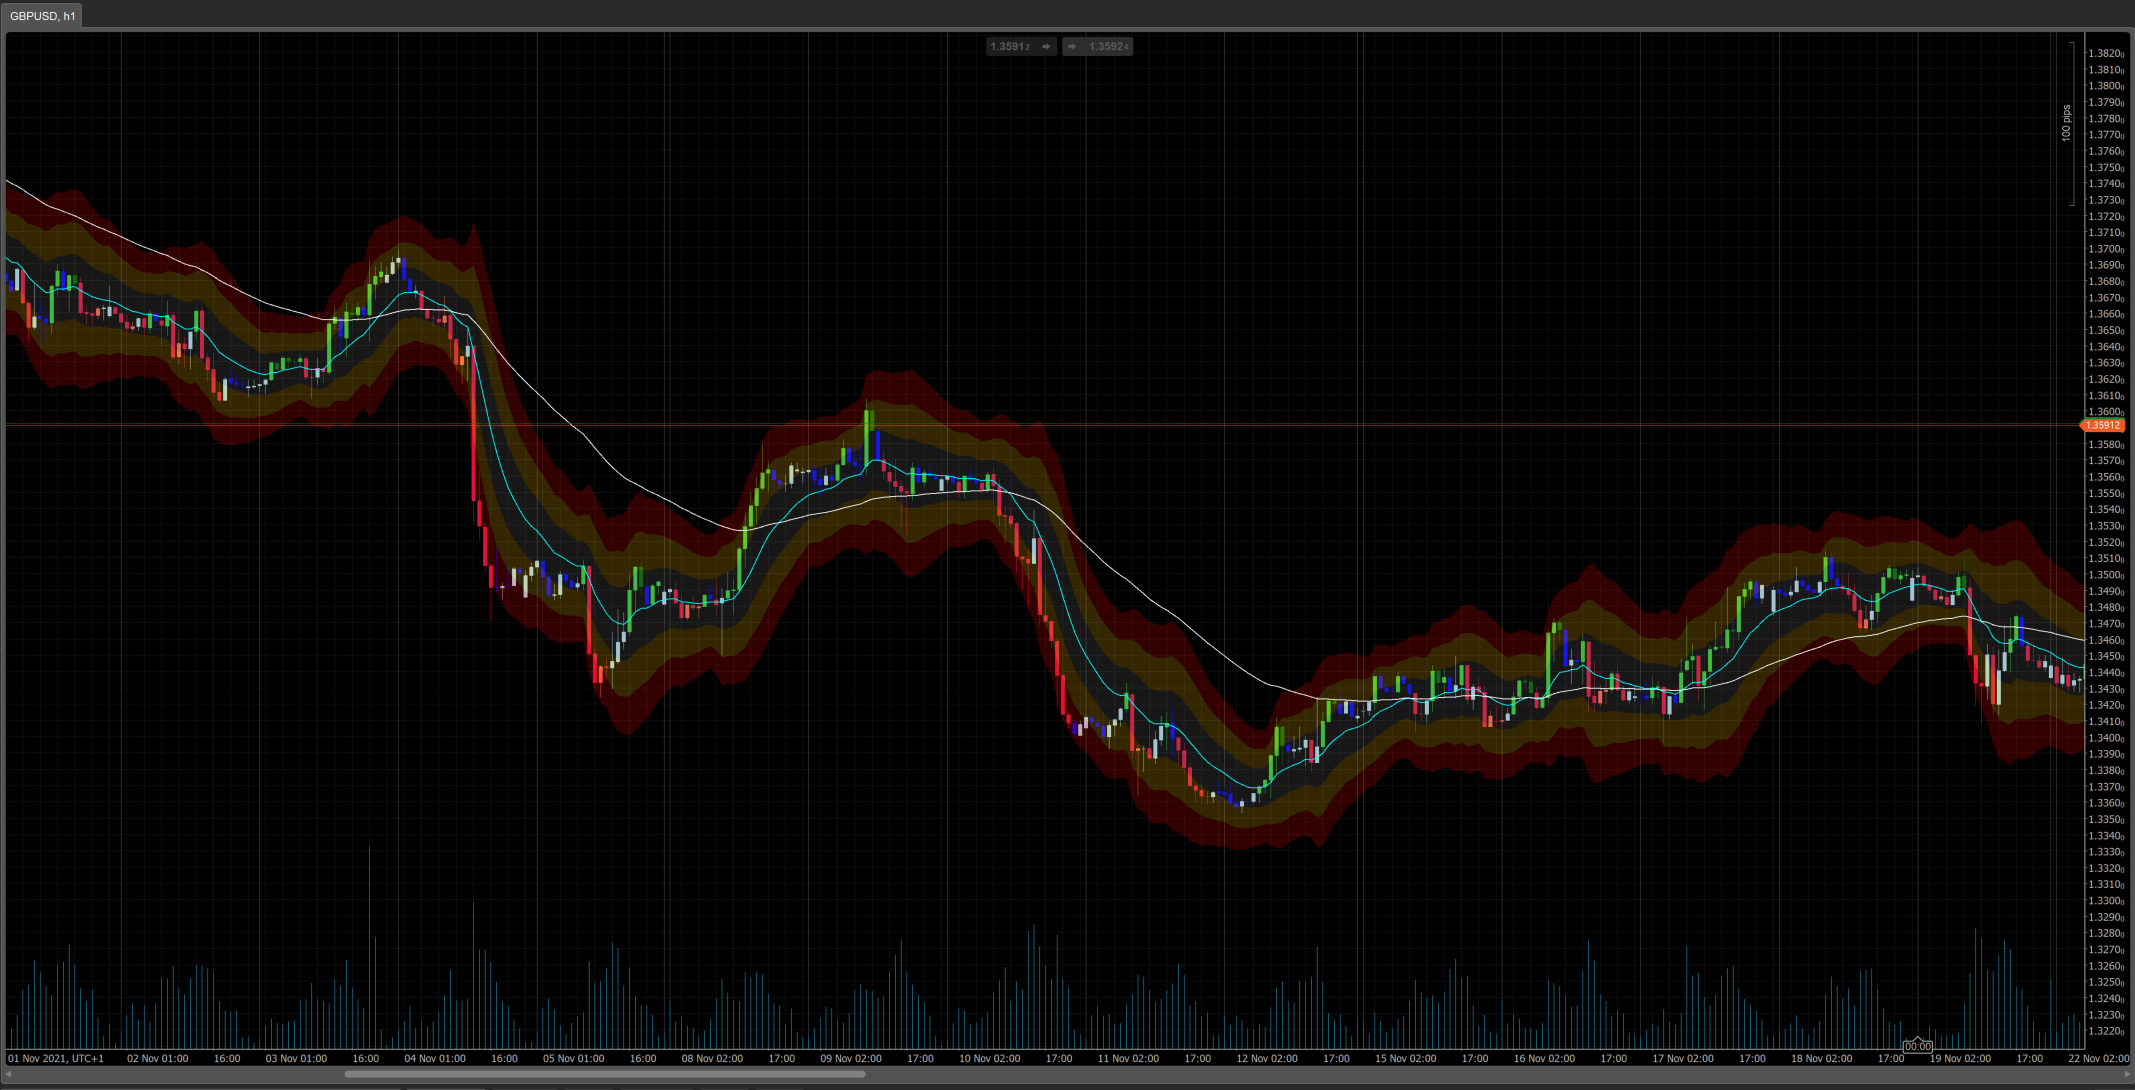Click the 15 Nov 02:00 time axis label
The height and width of the screenshot is (1090, 2135).
tap(1406, 1058)
